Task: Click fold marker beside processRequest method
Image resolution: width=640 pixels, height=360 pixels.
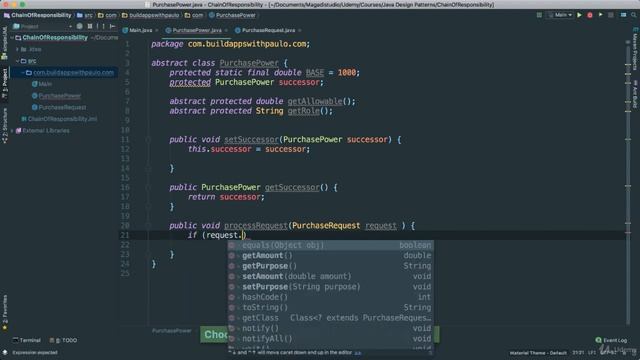Action: (148, 226)
